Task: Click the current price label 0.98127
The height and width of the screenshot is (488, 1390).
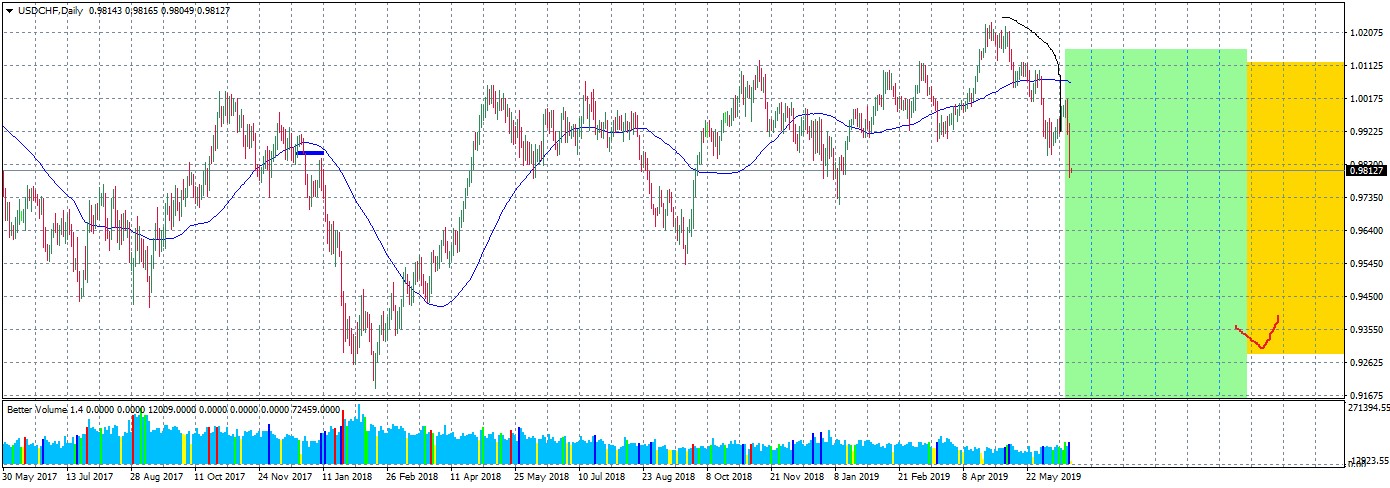Action: pos(1366,171)
